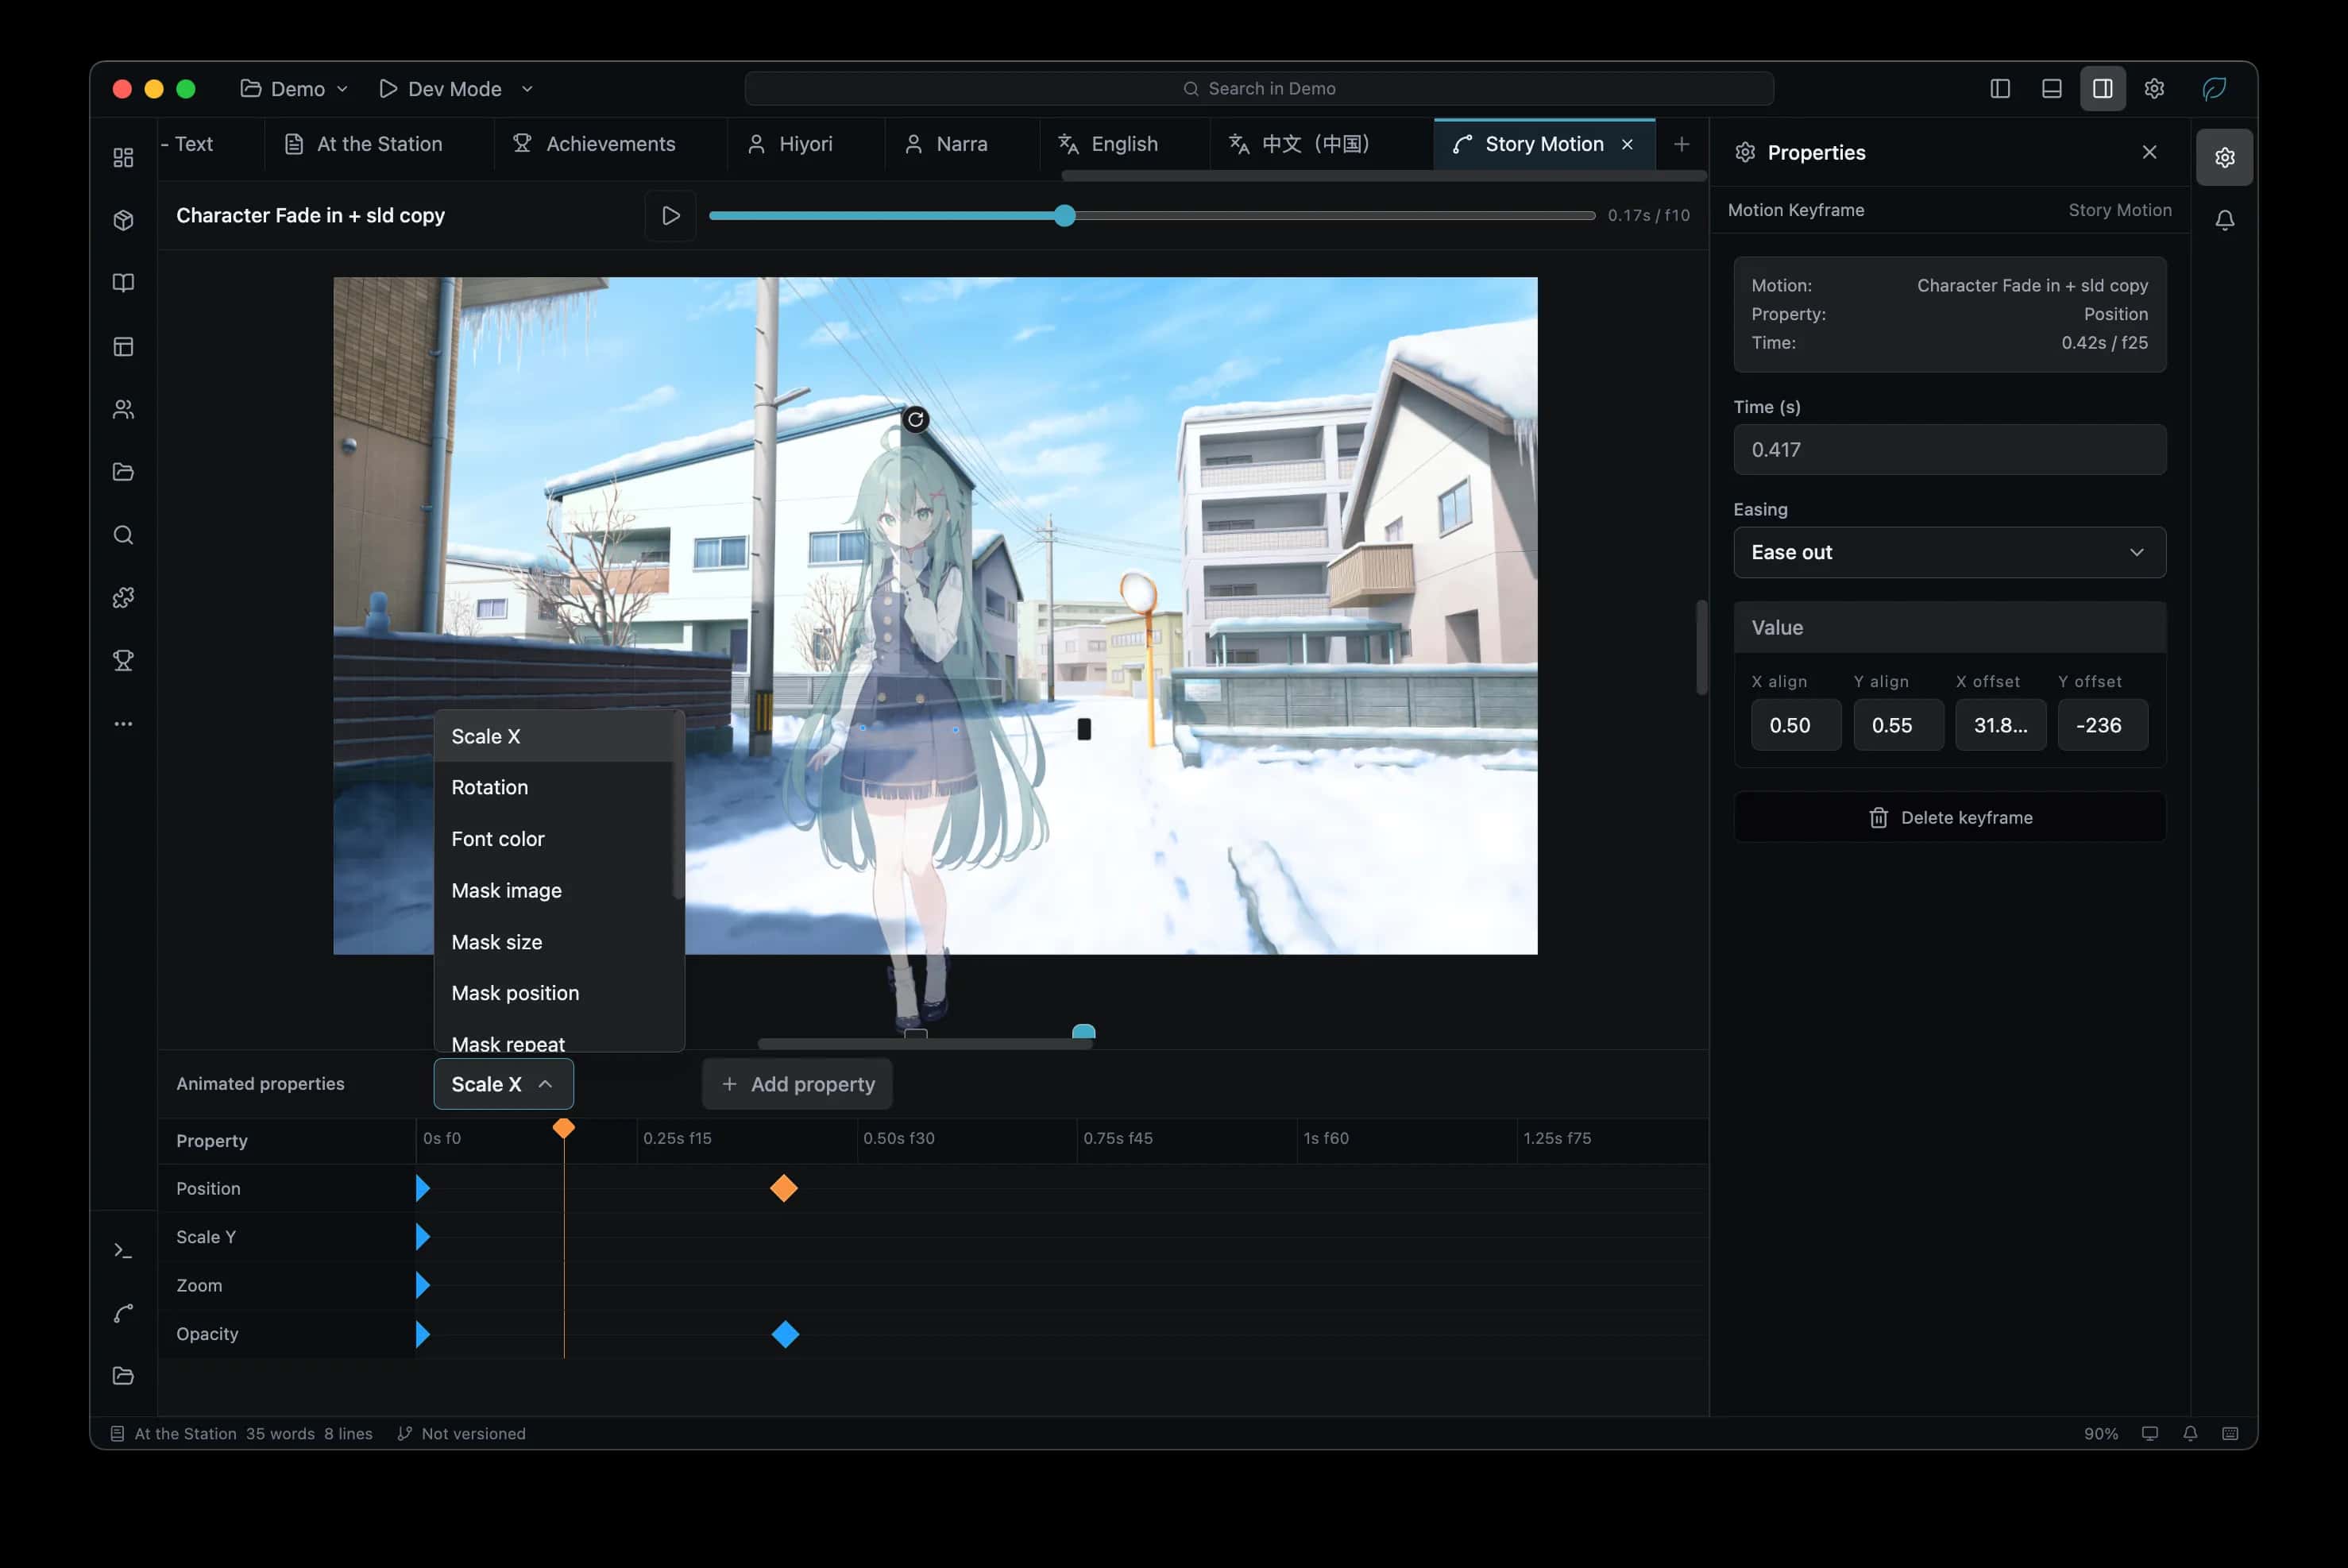
Task: Click the blue Opacity keyframe diamond
Action: (785, 1334)
